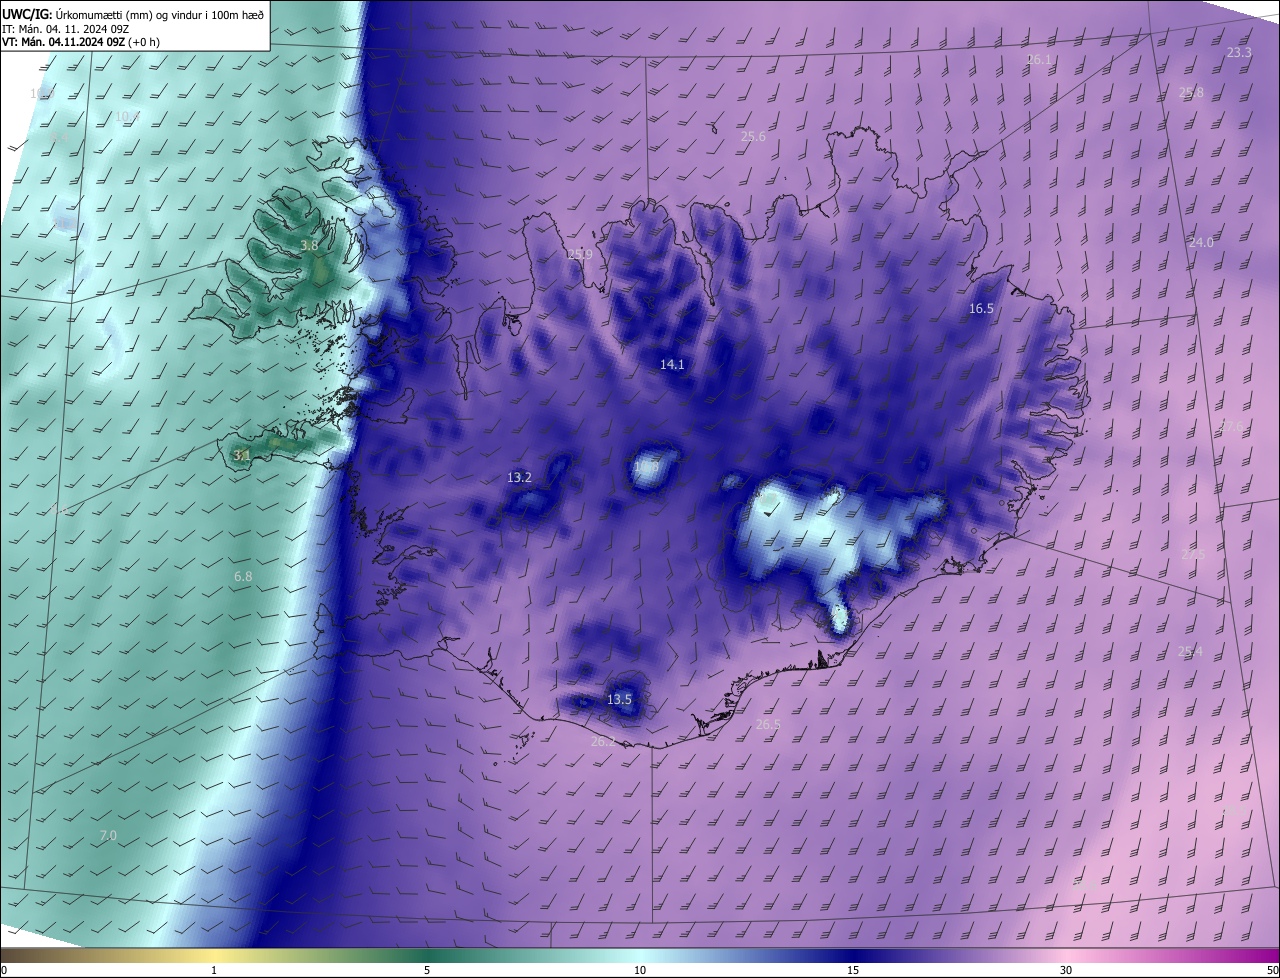
Task: Click the colorbar tick label 5
Action: (x=427, y=970)
